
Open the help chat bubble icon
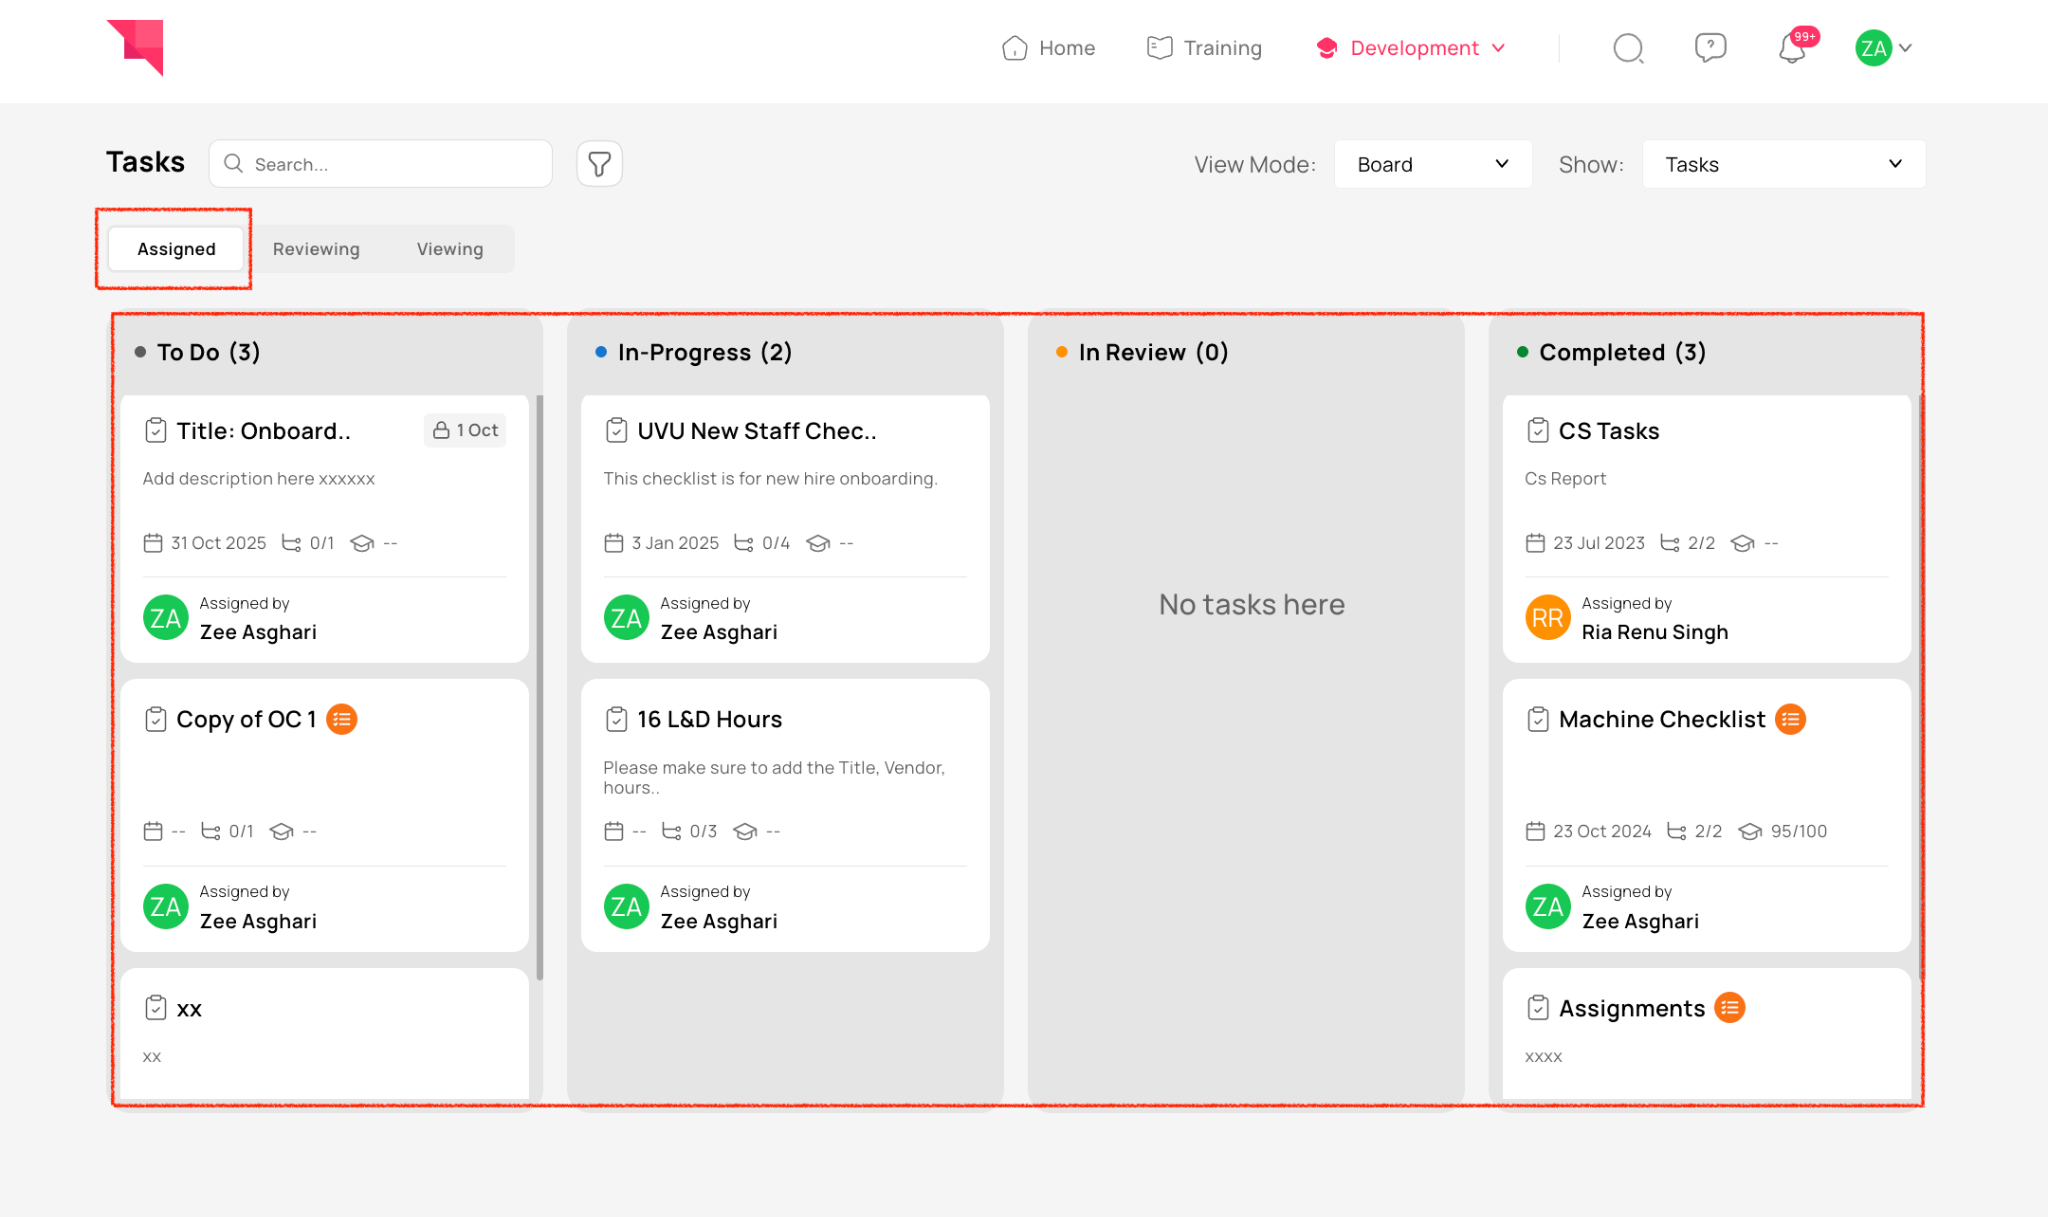1710,47
